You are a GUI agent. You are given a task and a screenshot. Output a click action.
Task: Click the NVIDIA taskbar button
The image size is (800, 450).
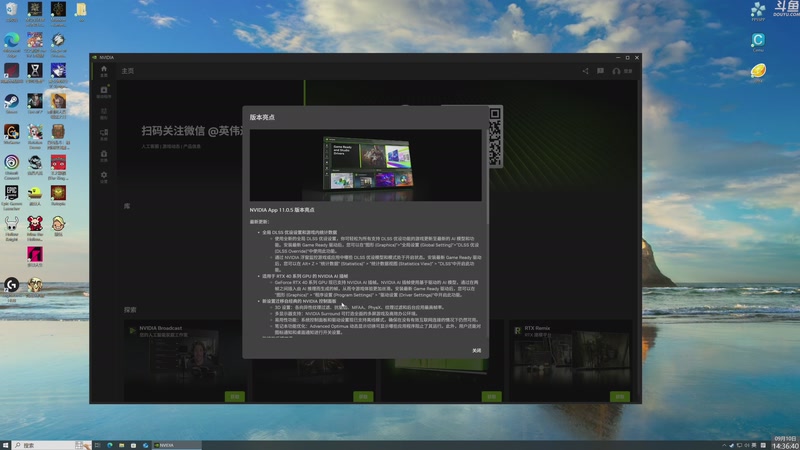pyautogui.click(x=177, y=445)
